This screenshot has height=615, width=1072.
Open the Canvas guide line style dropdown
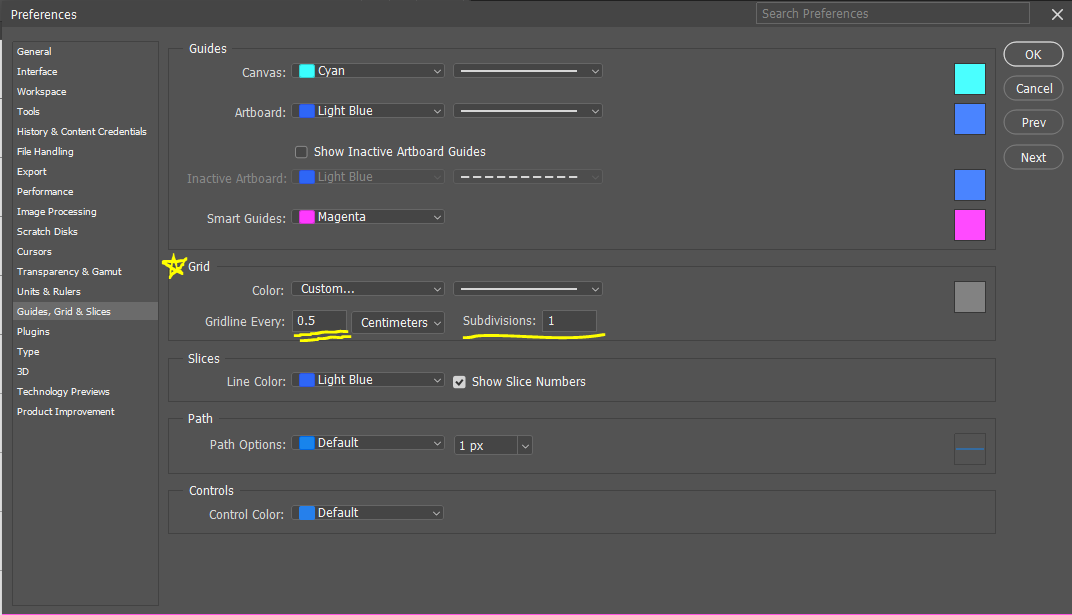click(527, 71)
